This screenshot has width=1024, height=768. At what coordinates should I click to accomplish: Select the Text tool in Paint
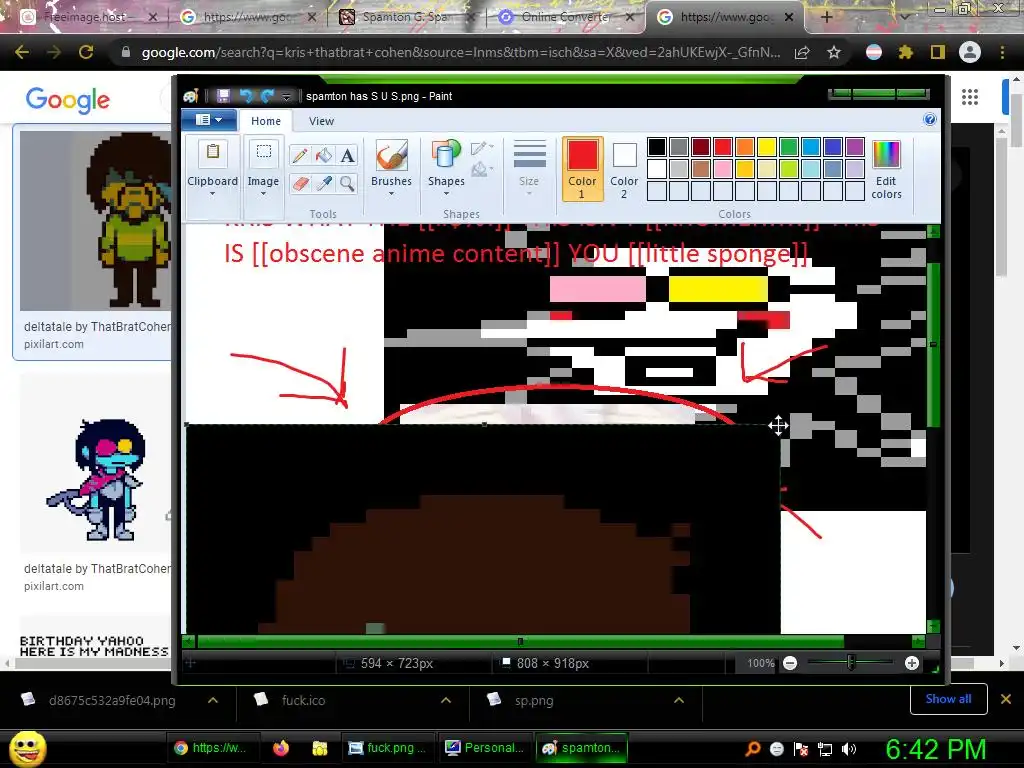(x=347, y=155)
